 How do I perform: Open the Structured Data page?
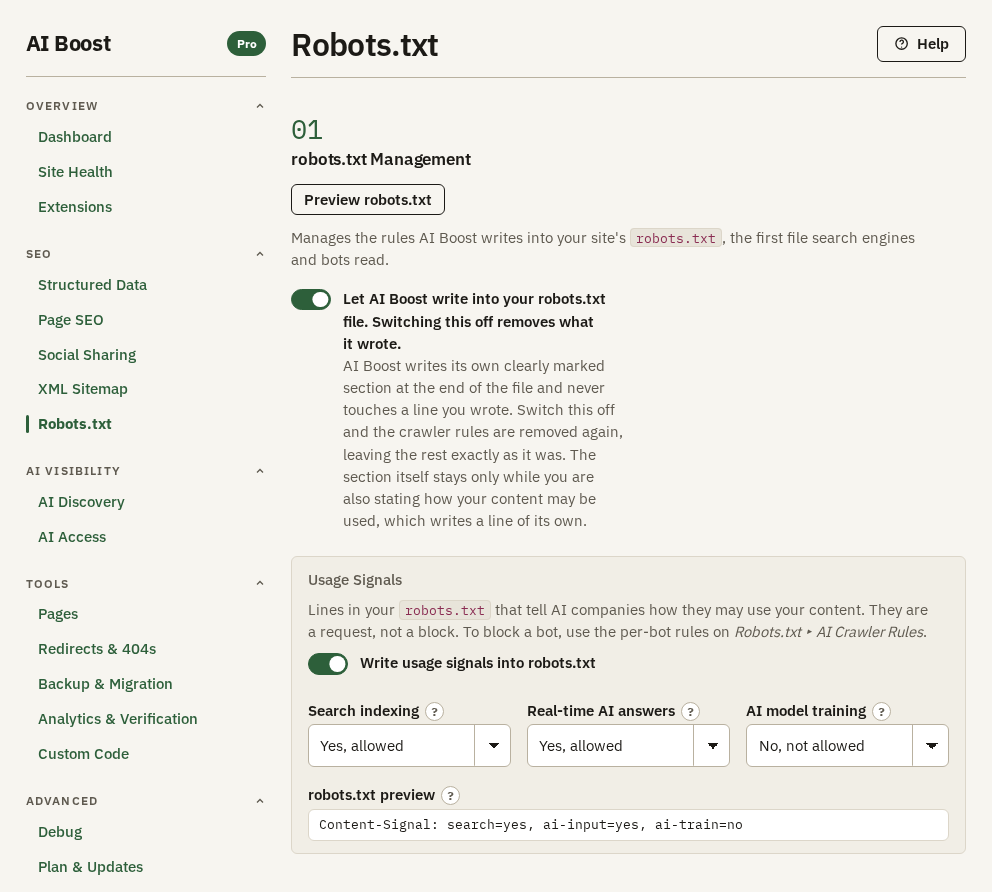(x=92, y=285)
